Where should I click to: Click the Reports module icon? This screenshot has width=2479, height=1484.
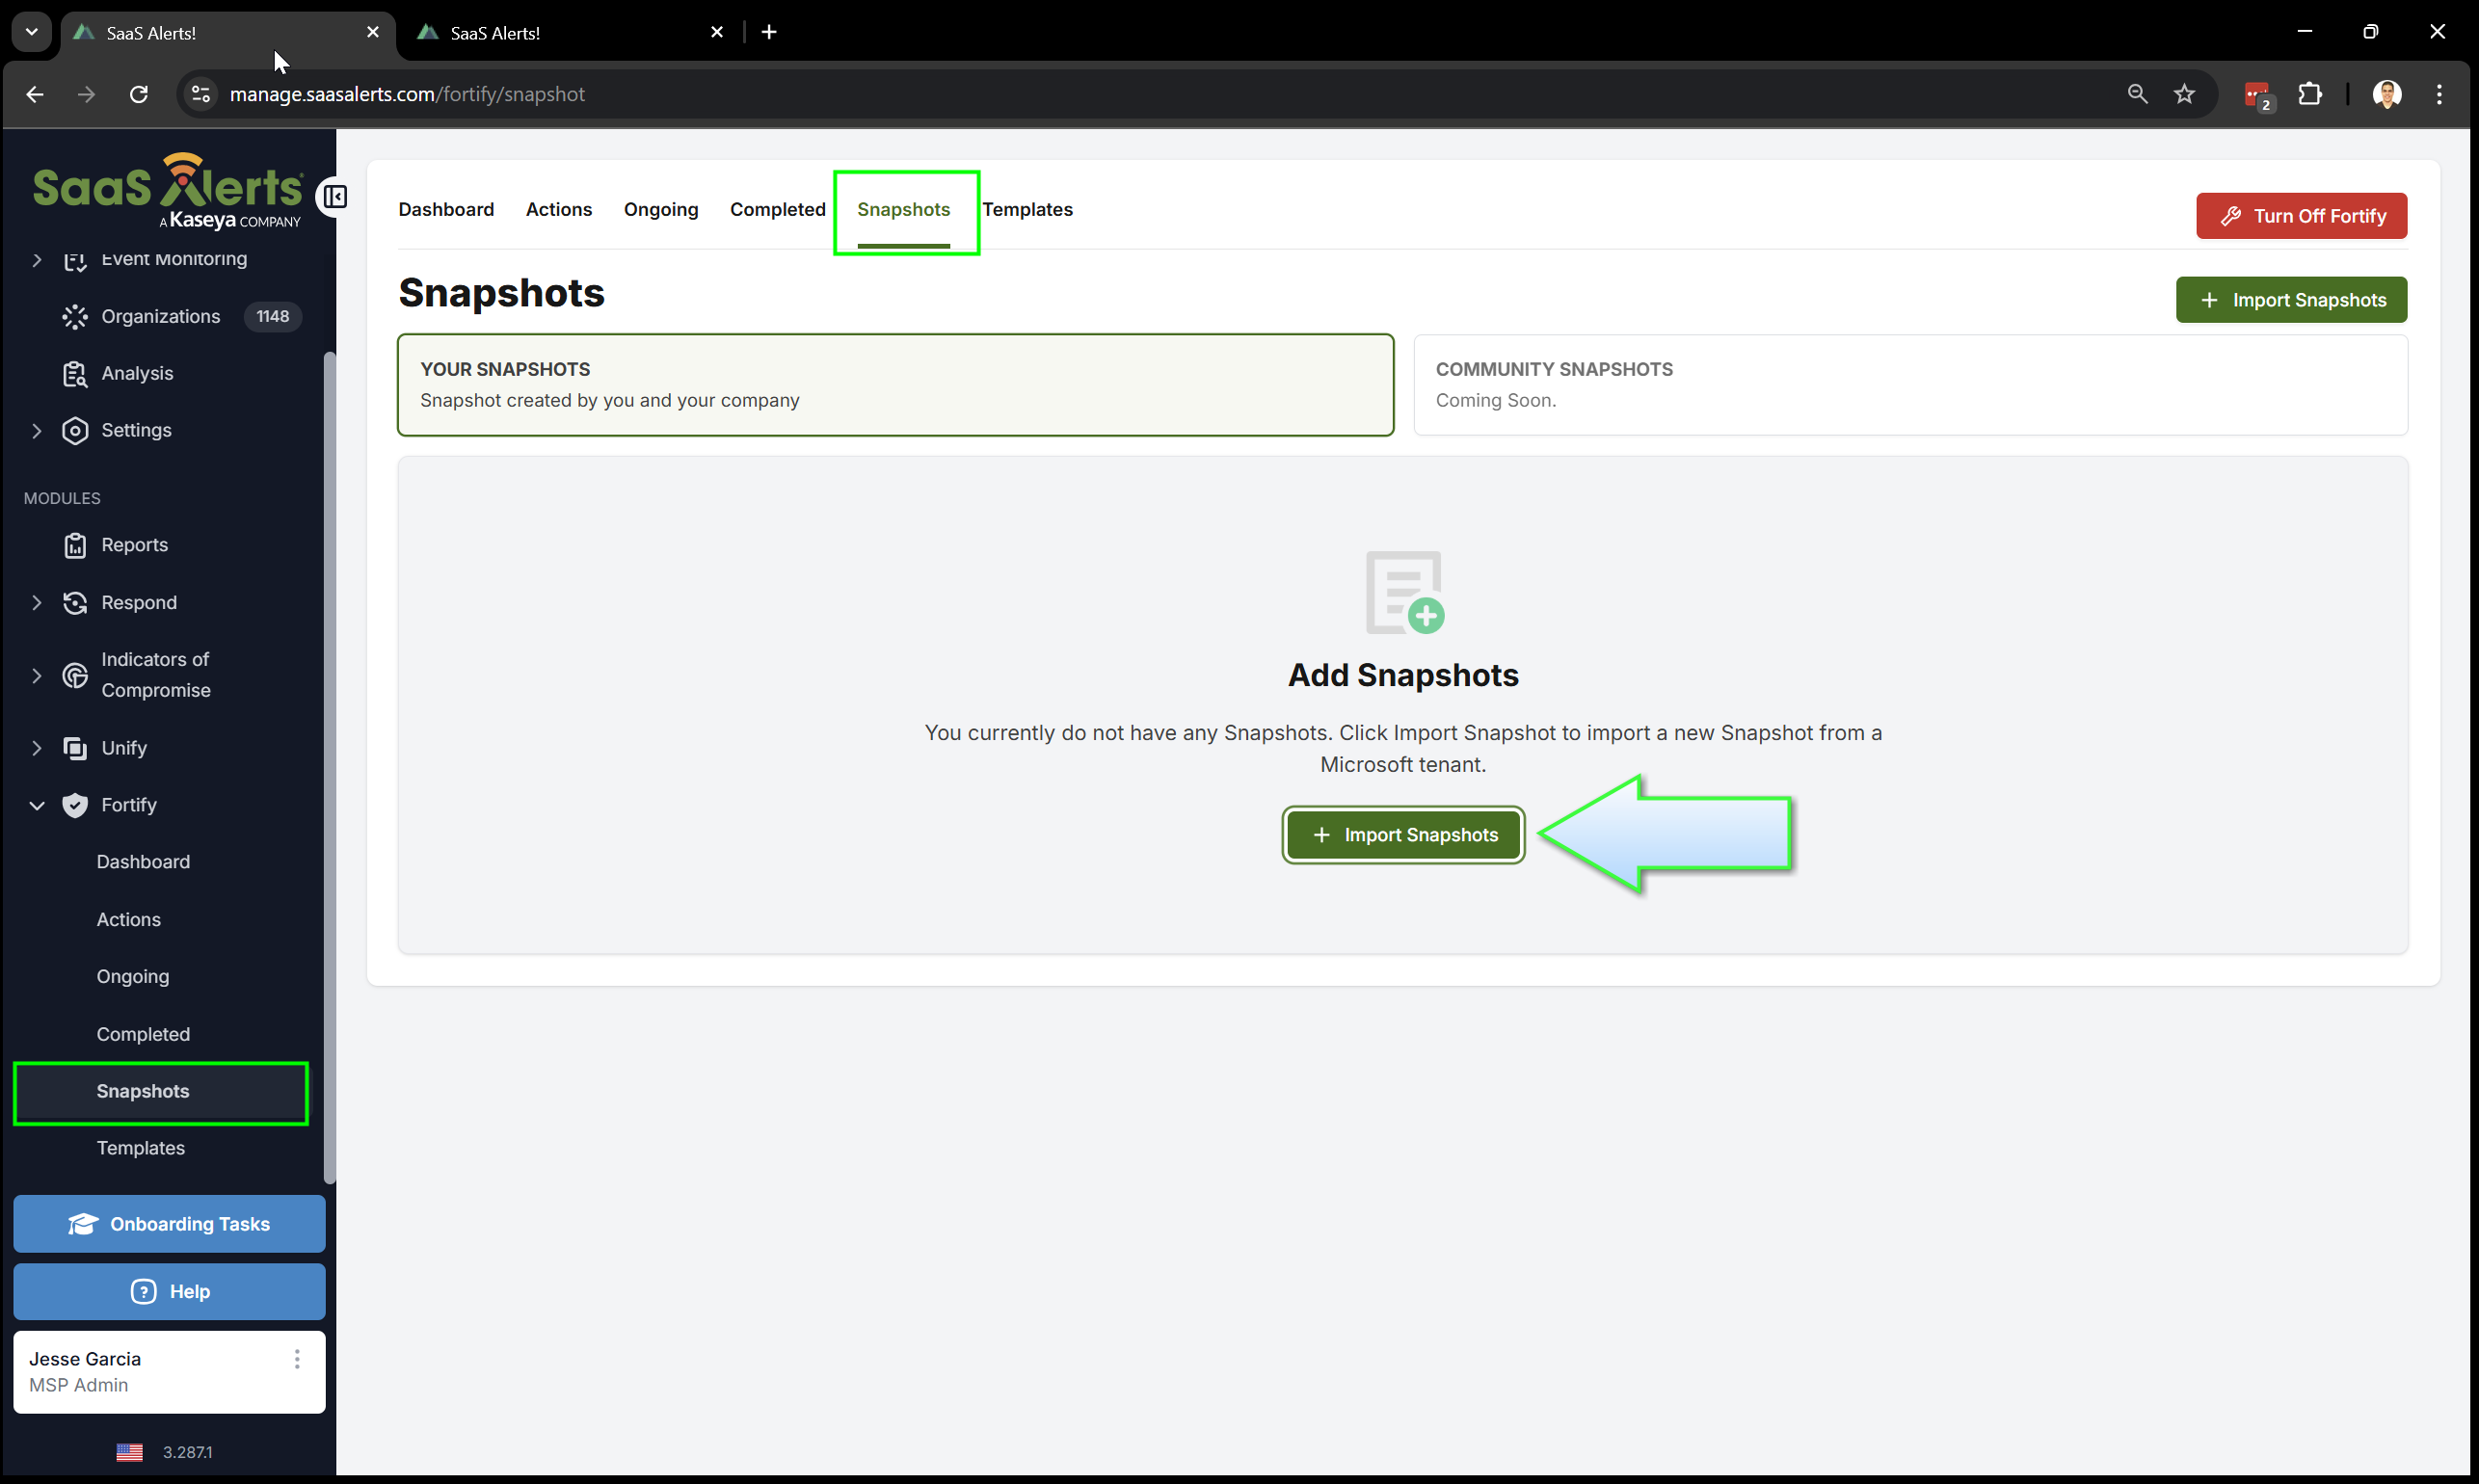coord(75,546)
